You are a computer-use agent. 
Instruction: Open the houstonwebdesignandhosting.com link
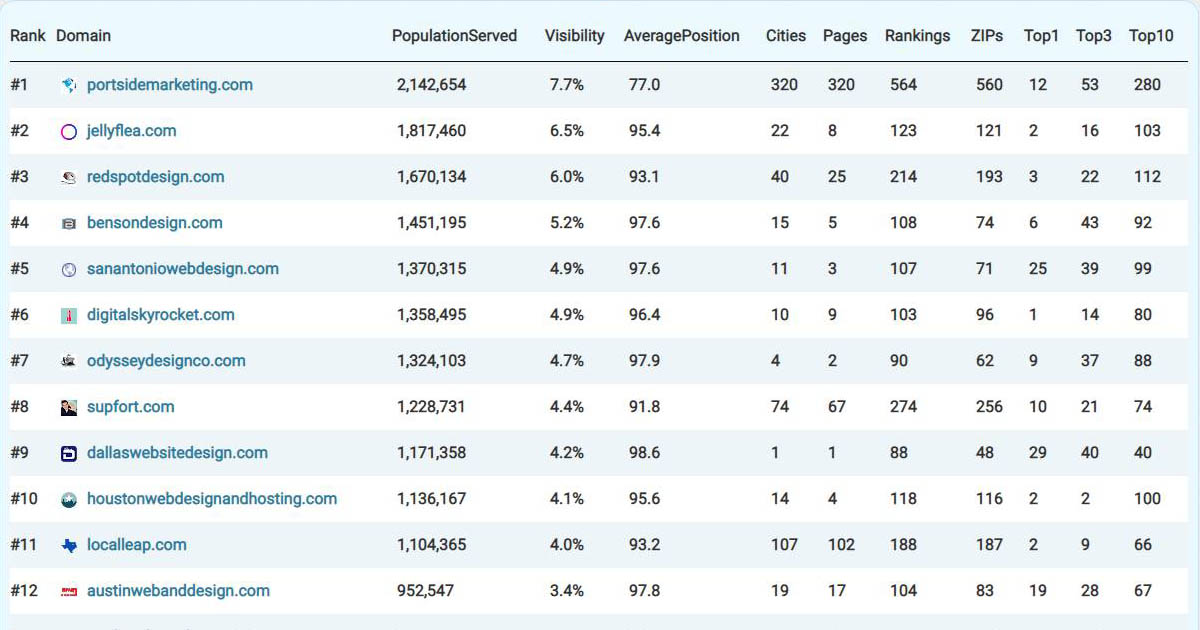pos(212,499)
